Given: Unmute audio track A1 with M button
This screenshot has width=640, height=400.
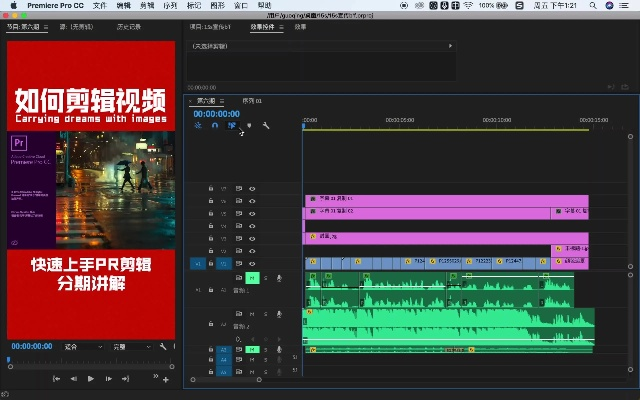Looking at the screenshot, I should point(252,277).
